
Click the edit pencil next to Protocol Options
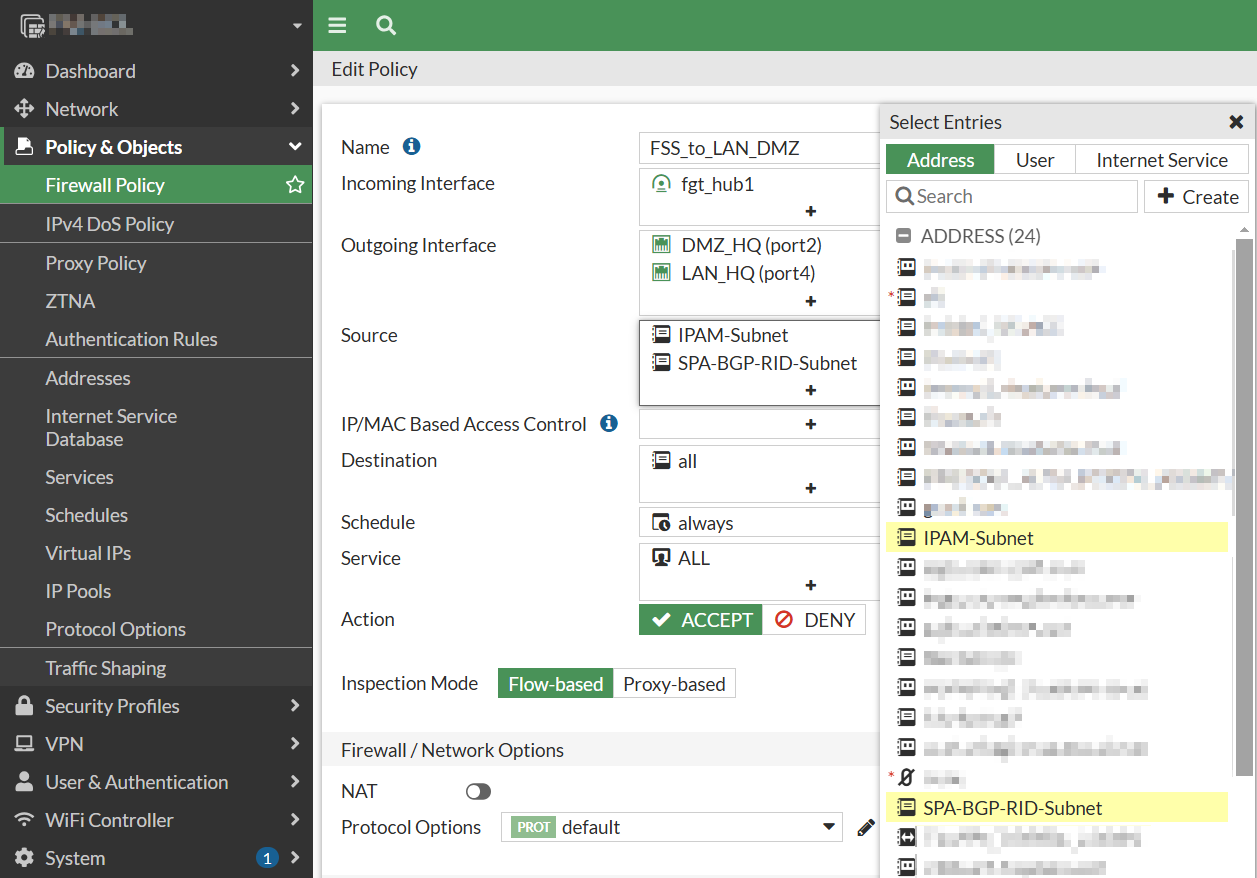pyautogui.click(x=866, y=827)
